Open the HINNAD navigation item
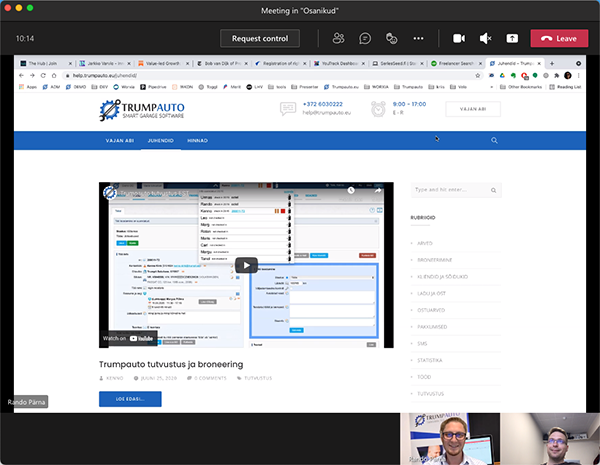 tap(197, 140)
